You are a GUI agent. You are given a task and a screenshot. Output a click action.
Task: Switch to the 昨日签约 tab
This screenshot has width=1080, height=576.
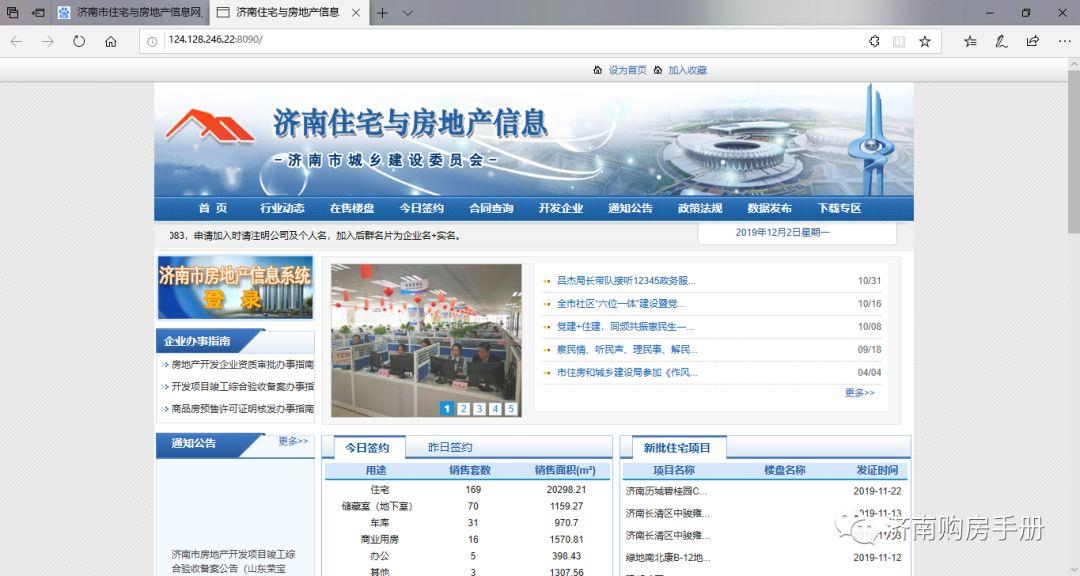[450, 447]
